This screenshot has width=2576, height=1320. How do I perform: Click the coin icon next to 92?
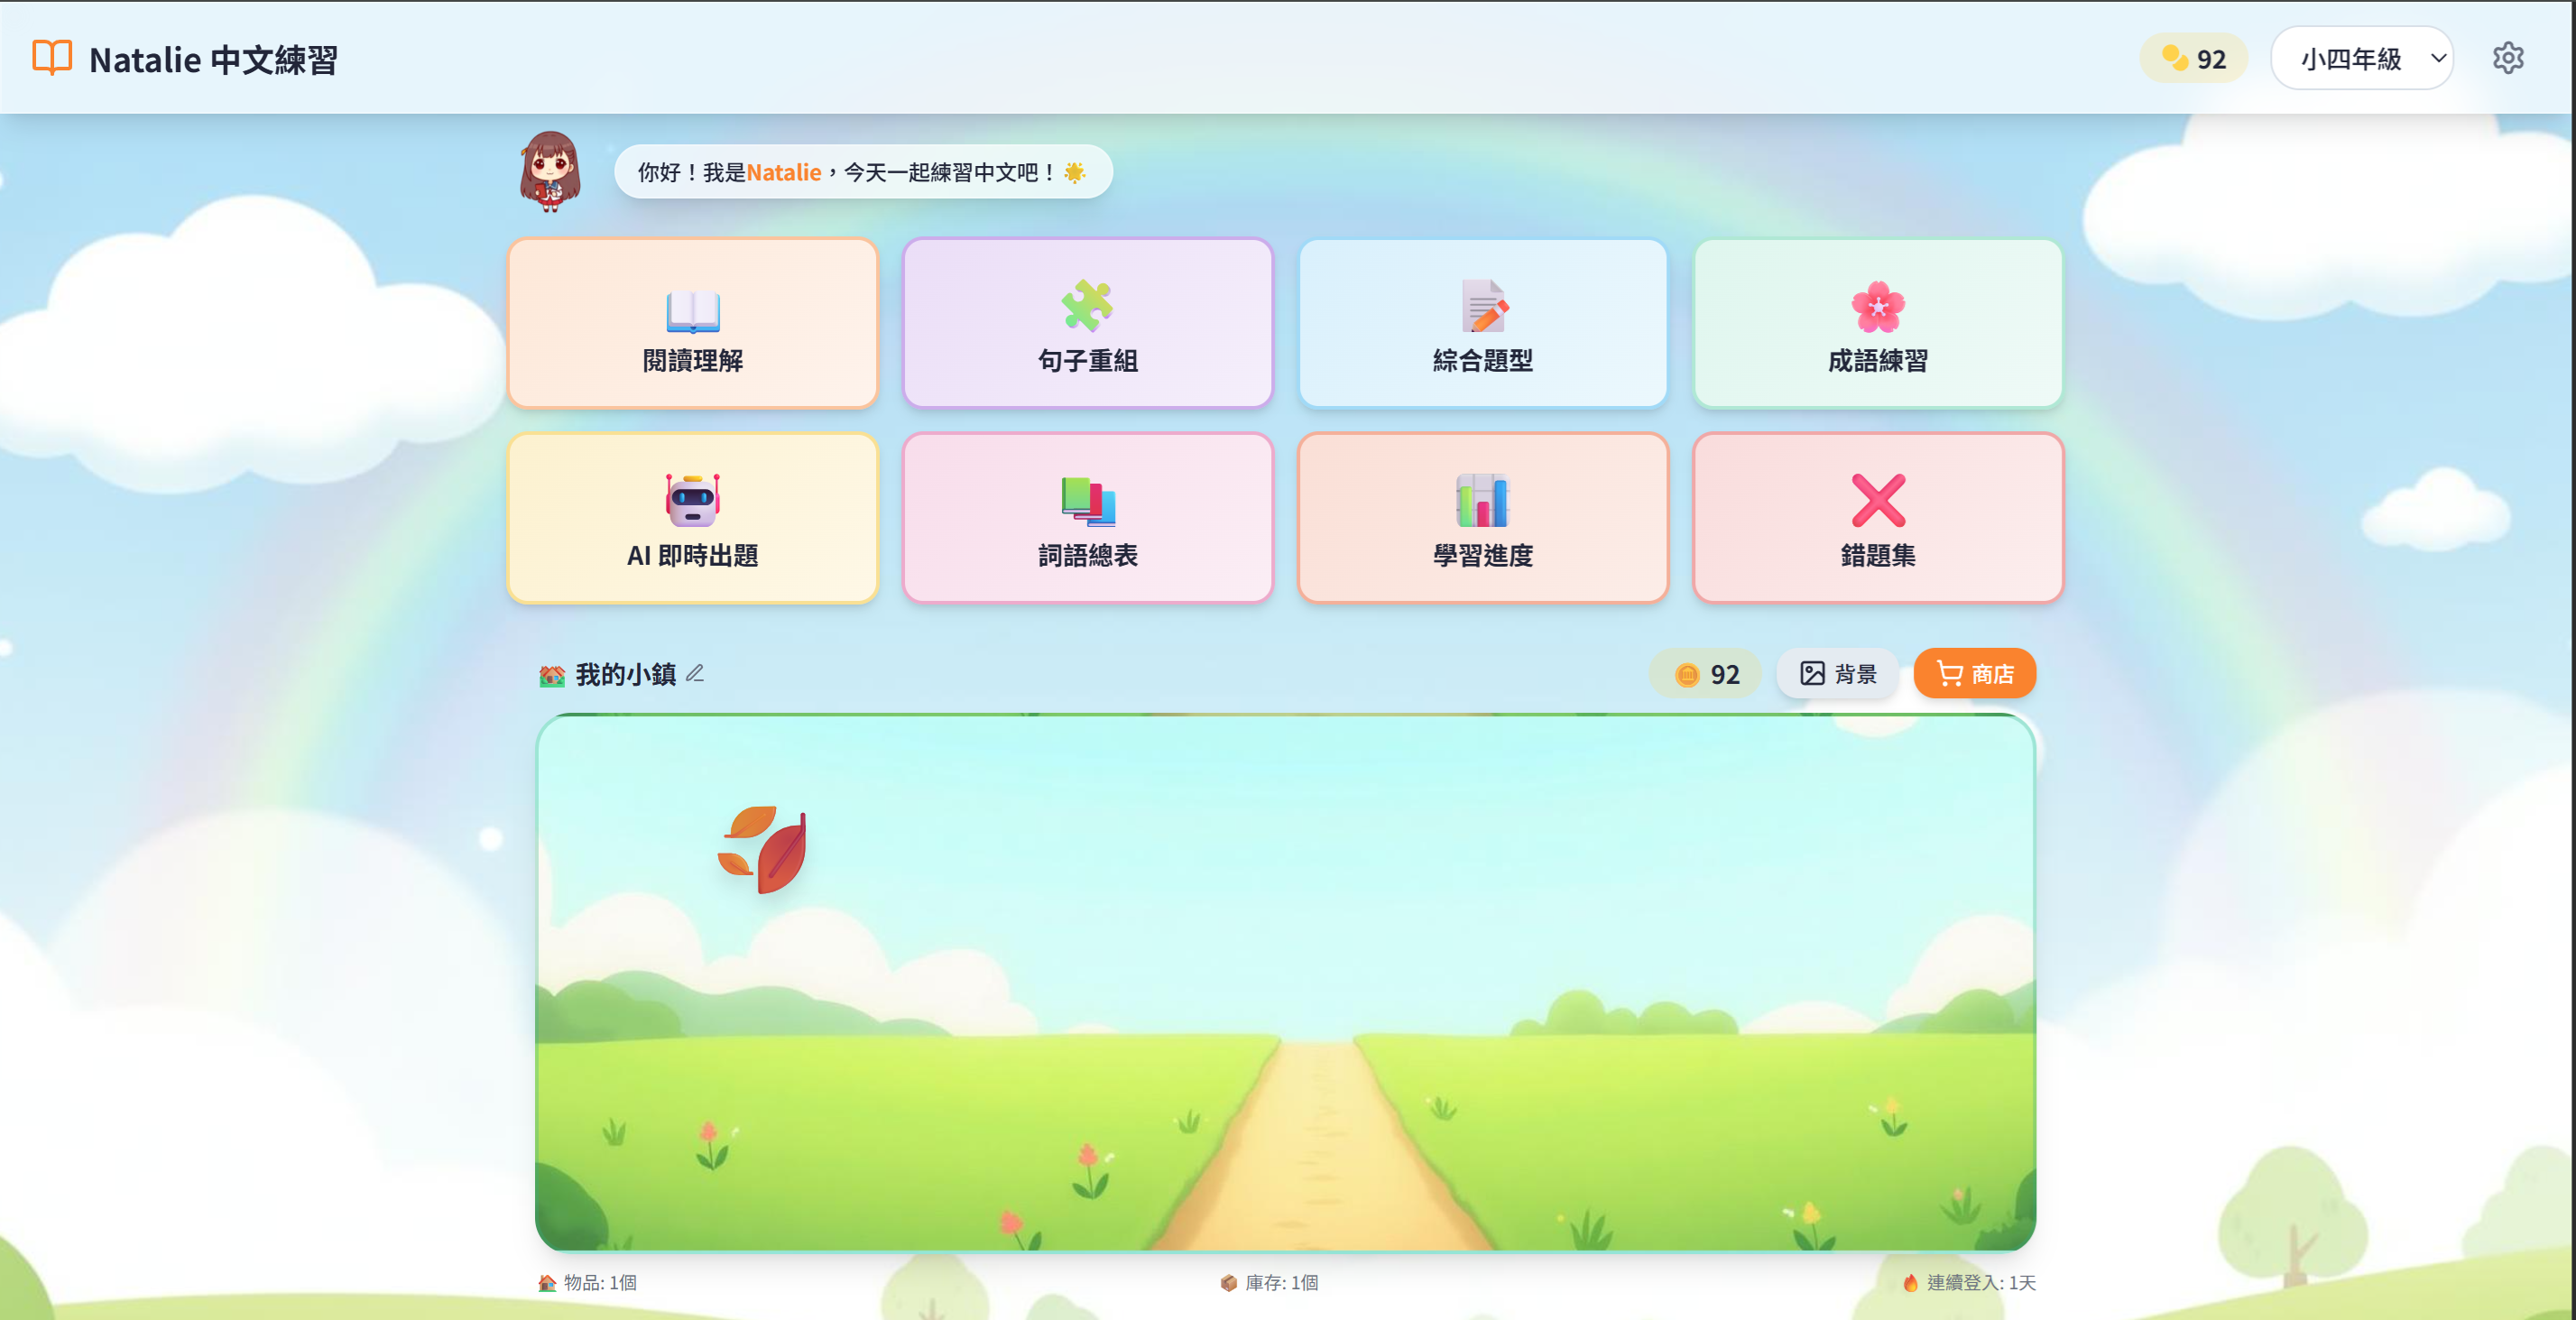click(x=2172, y=58)
